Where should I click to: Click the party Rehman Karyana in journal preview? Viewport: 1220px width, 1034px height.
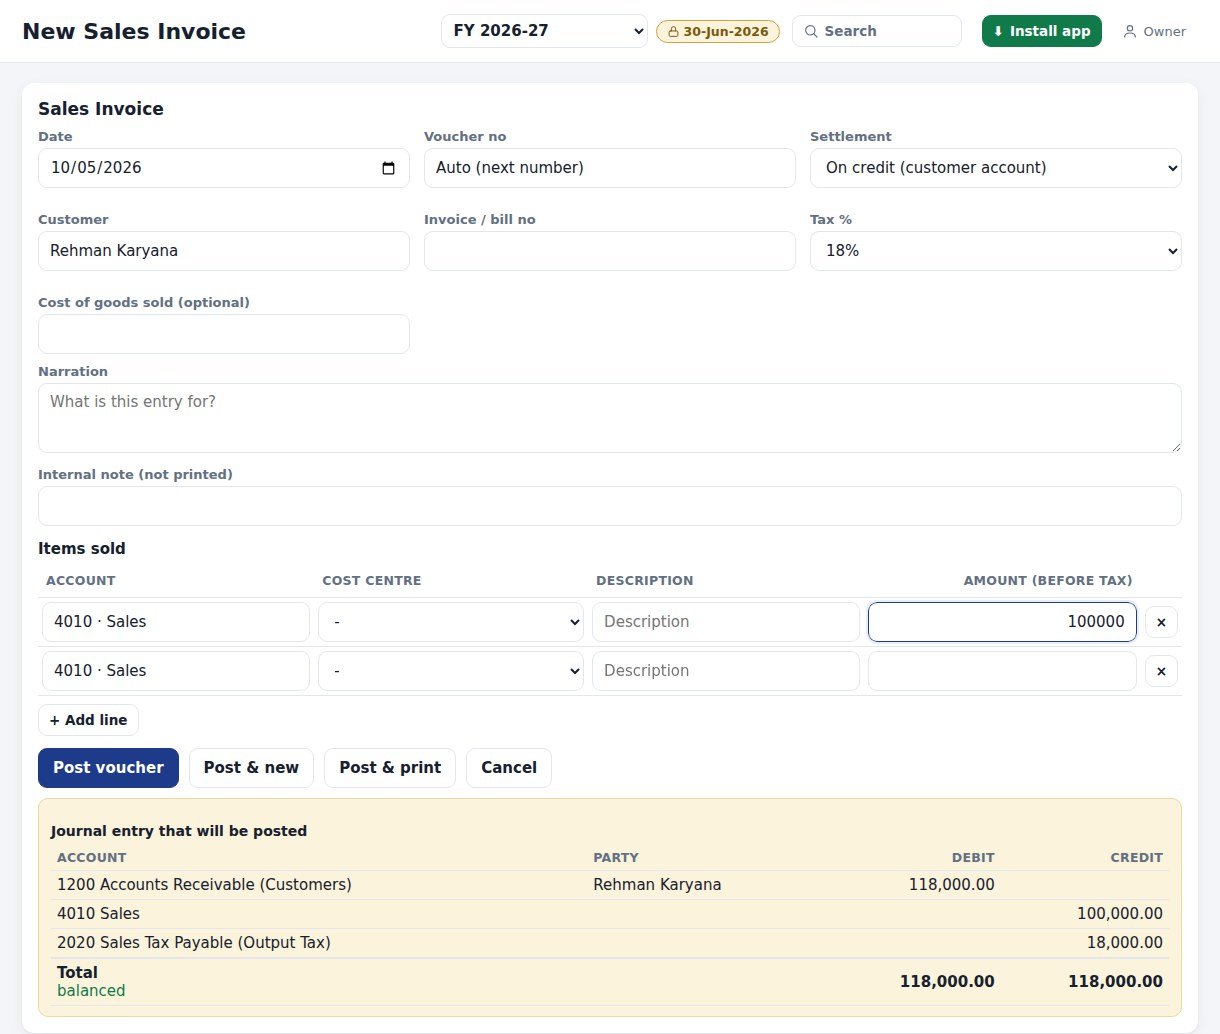click(657, 885)
